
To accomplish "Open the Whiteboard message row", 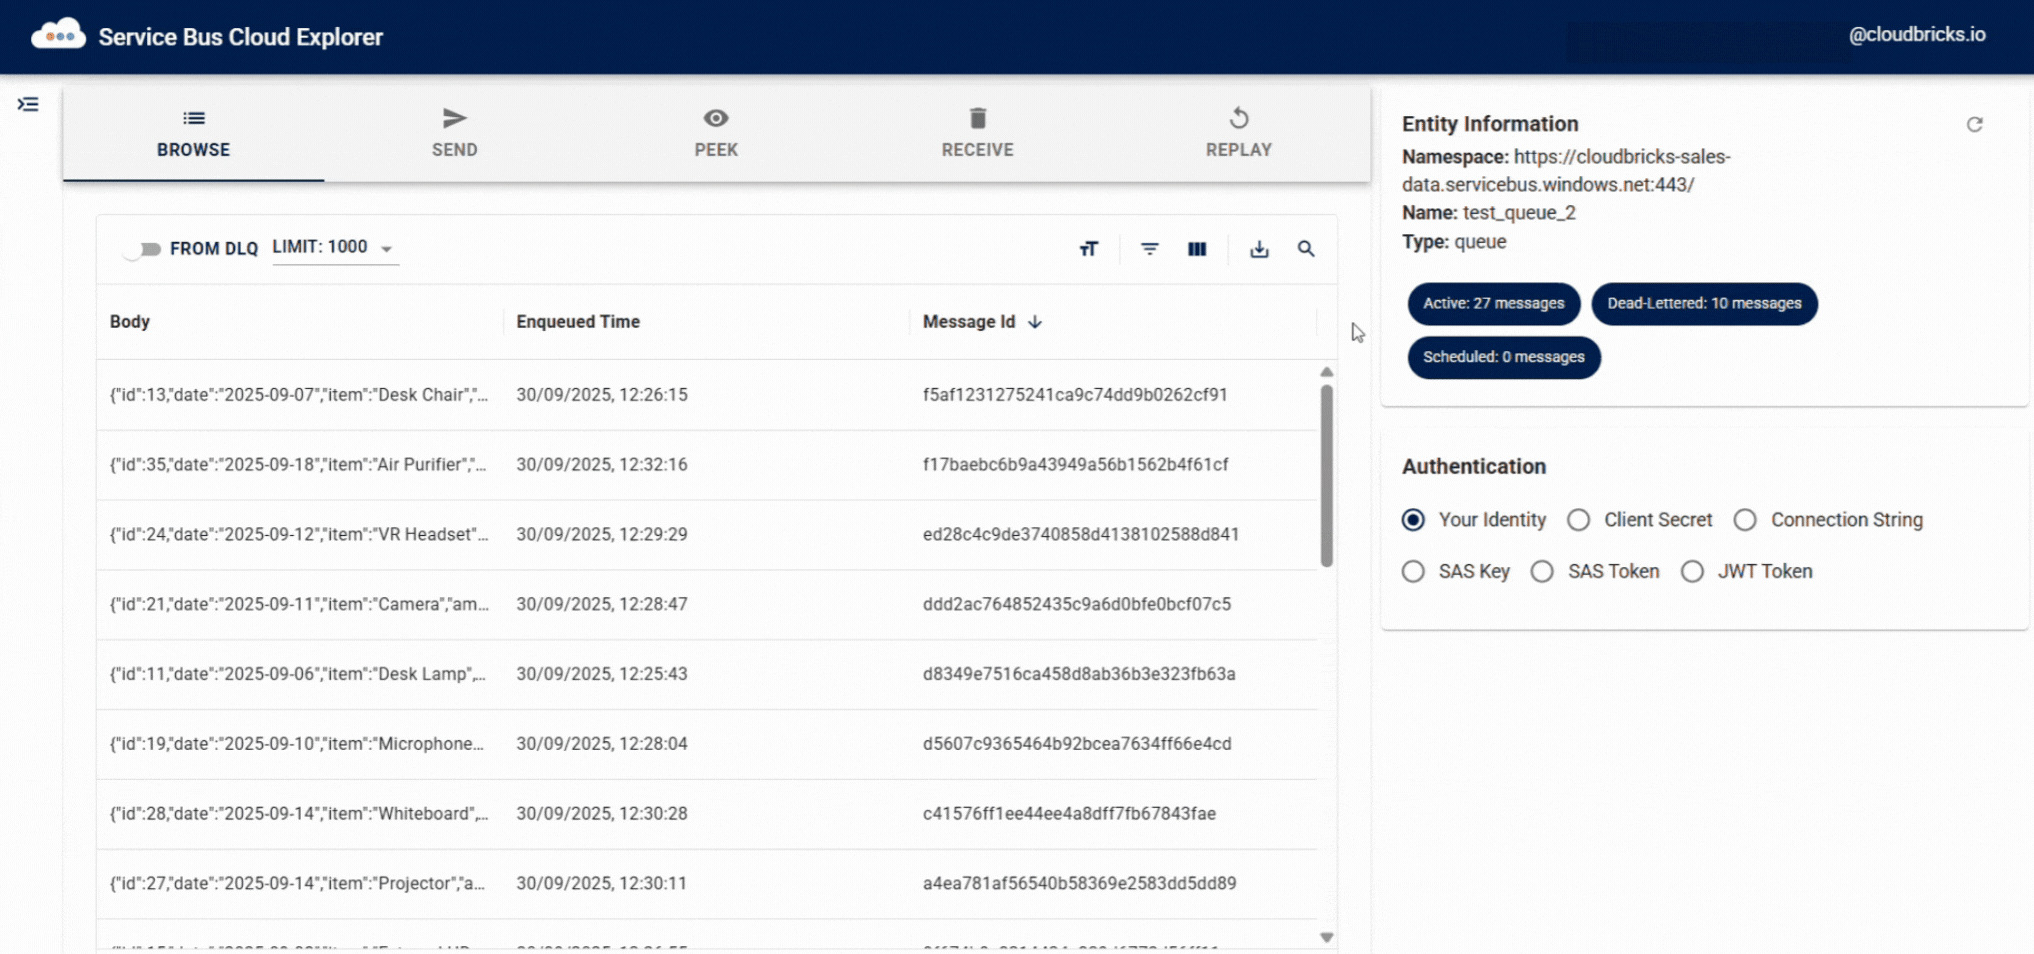I will click(707, 814).
